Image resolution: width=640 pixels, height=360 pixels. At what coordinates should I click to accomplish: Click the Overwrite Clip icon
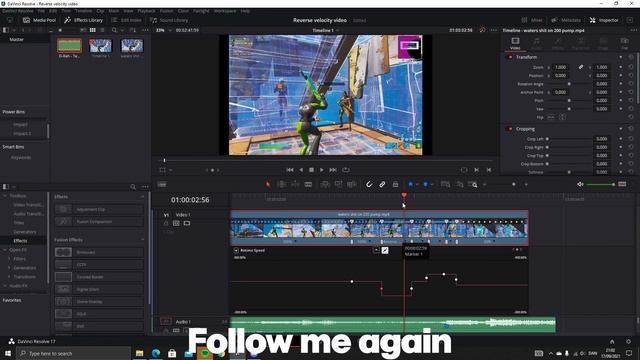[x=338, y=184]
